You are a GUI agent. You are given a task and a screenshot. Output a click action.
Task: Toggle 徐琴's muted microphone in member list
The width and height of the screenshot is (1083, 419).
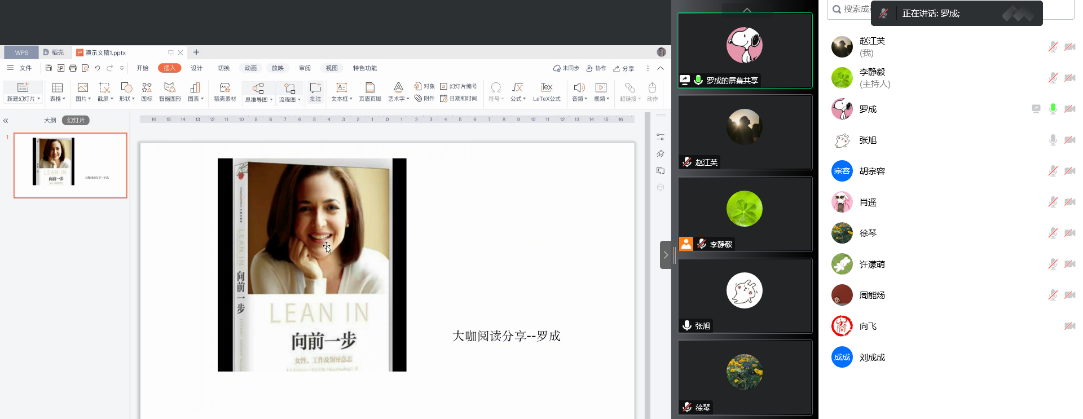[1053, 233]
